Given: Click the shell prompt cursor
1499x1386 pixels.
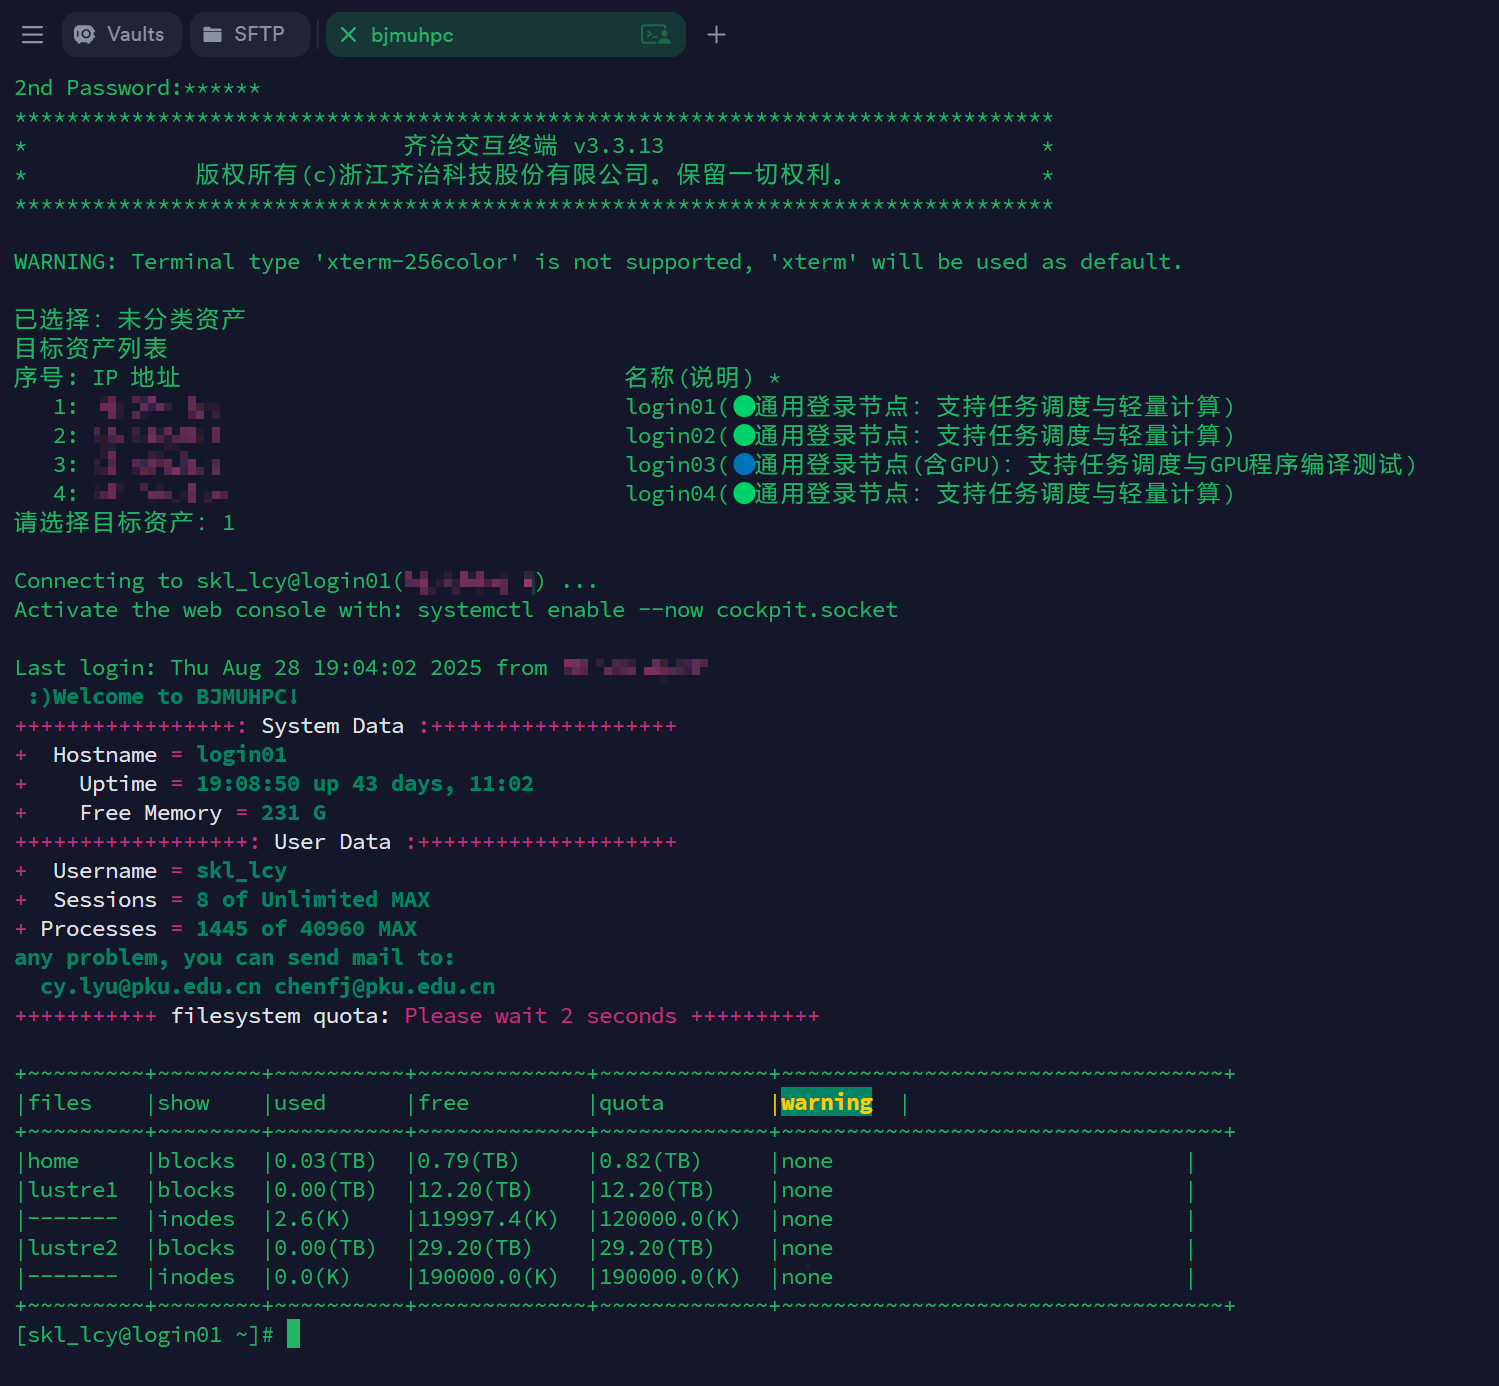Looking at the screenshot, I should (x=293, y=1334).
